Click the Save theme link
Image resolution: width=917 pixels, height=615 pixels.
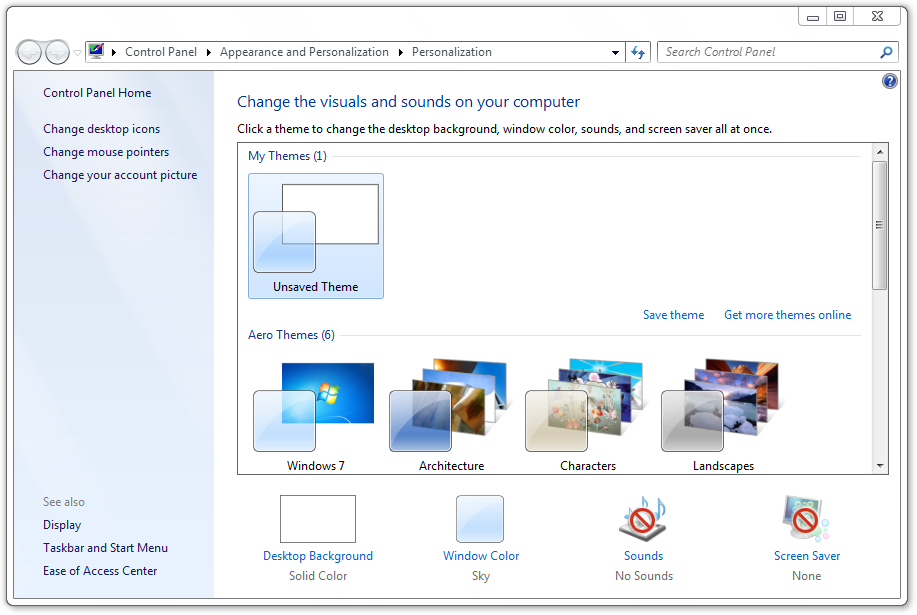(673, 315)
